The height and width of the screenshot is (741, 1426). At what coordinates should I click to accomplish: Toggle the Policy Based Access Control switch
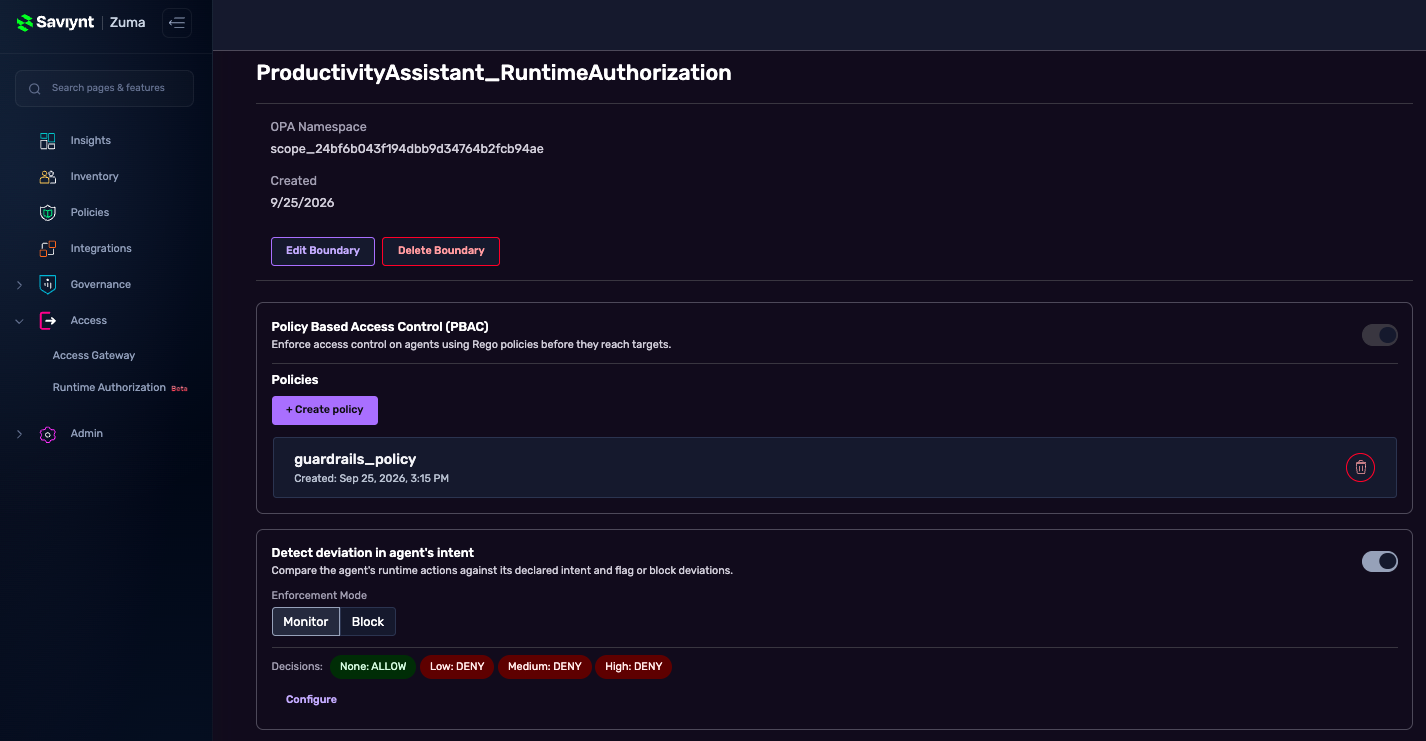(1380, 335)
